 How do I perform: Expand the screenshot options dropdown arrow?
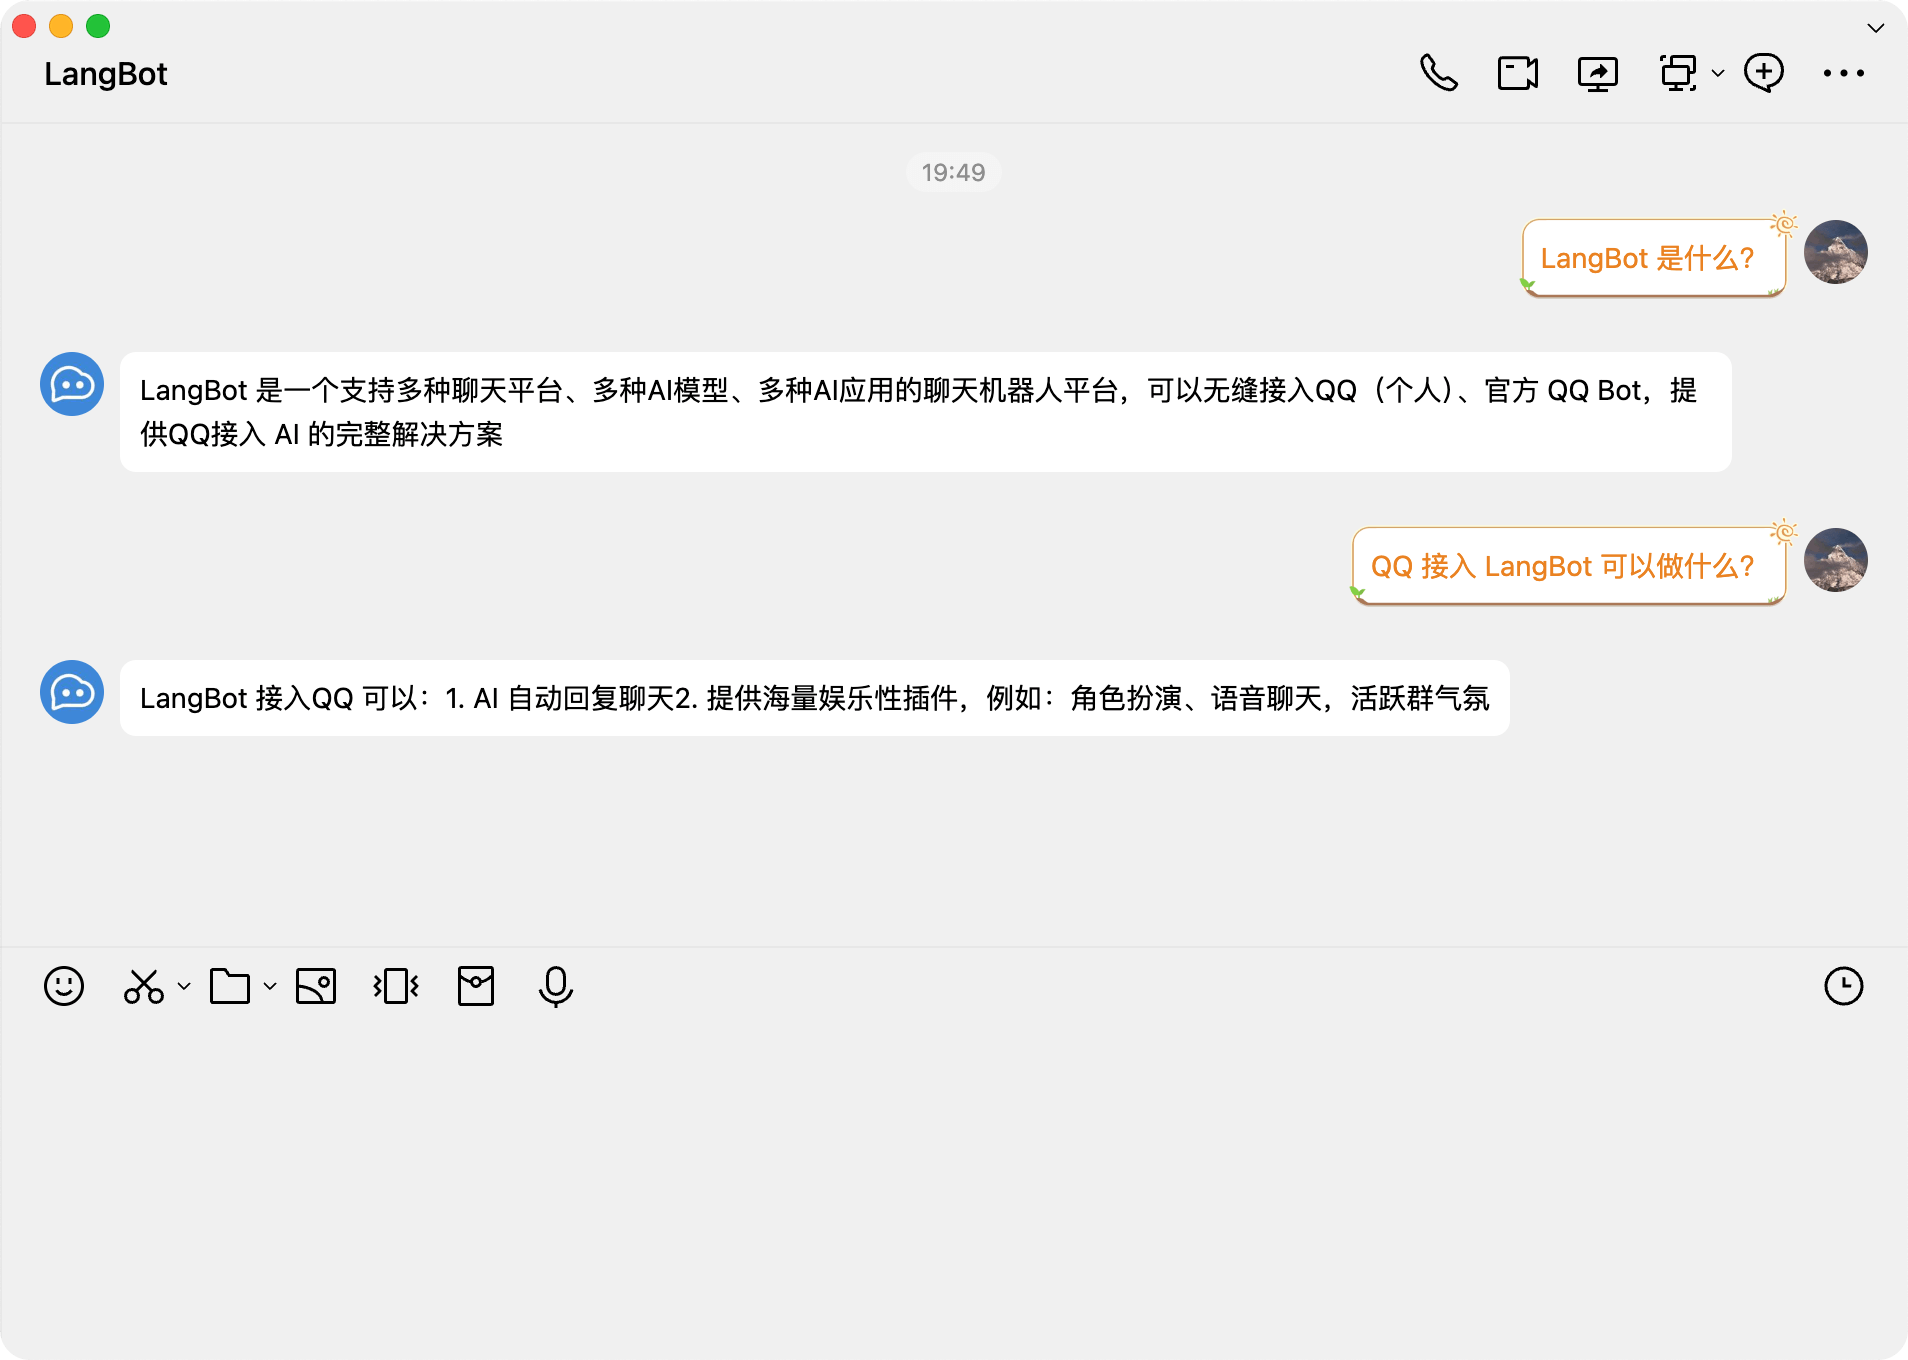click(x=184, y=986)
